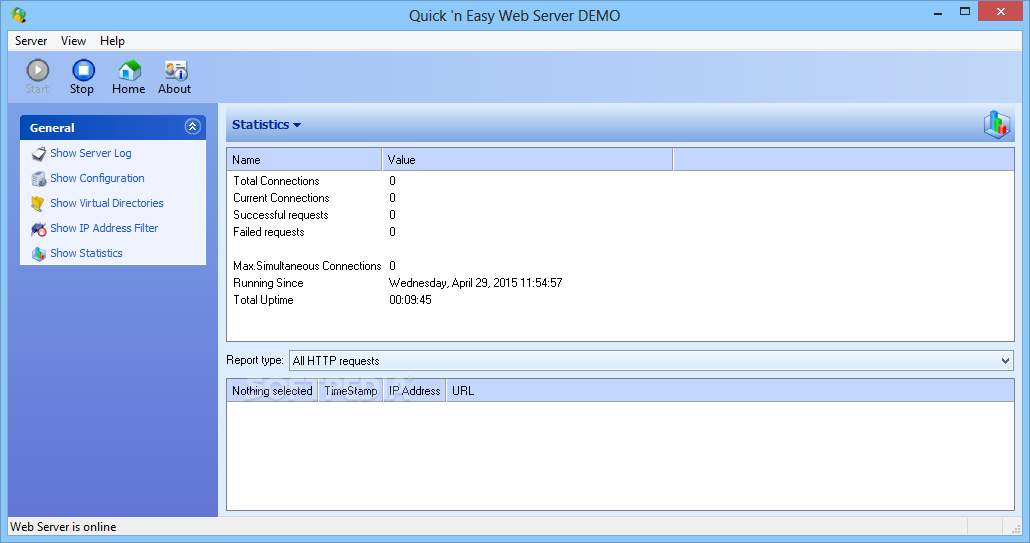Open the Help menu

click(x=112, y=41)
